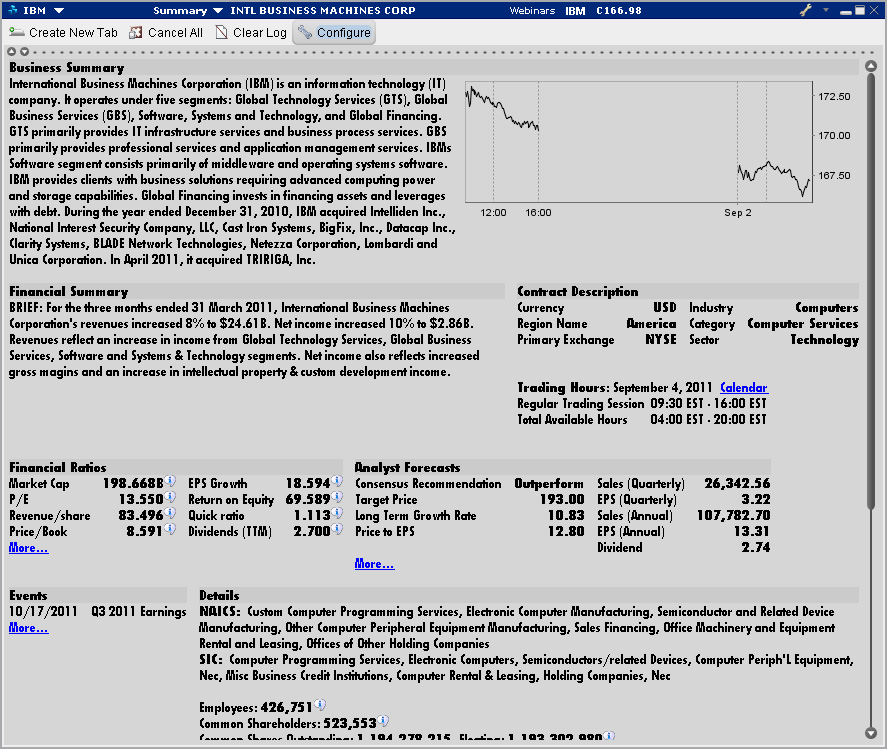This screenshot has height=749, width=887.
Task: Click the Category value Computer Services
Action: pos(803,324)
